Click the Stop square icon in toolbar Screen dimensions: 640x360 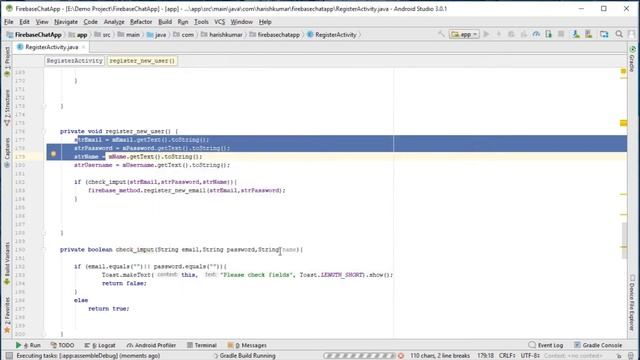[561, 34]
